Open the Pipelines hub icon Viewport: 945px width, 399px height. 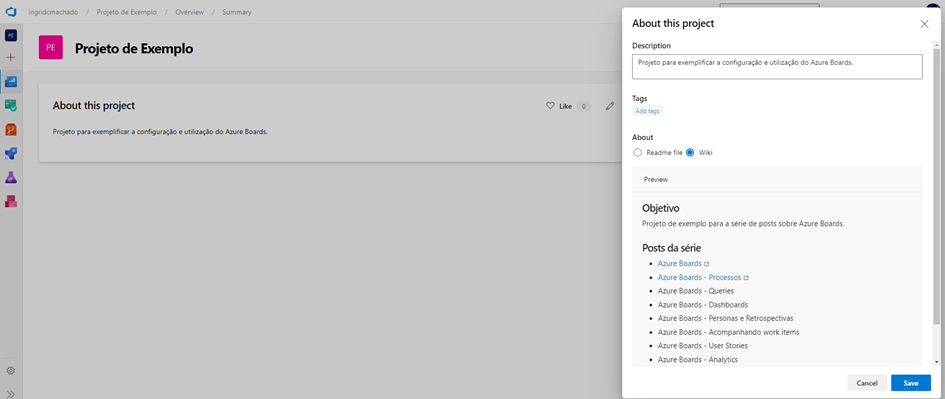11,154
